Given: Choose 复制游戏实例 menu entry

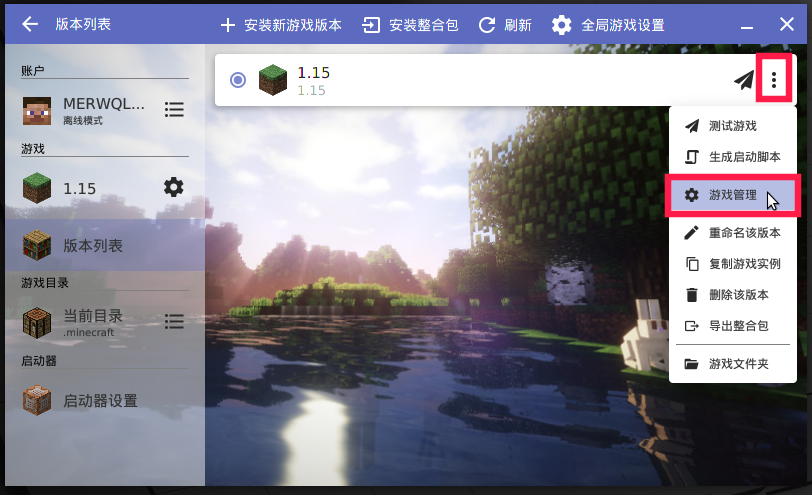Looking at the screenshot, I should 733,264.
